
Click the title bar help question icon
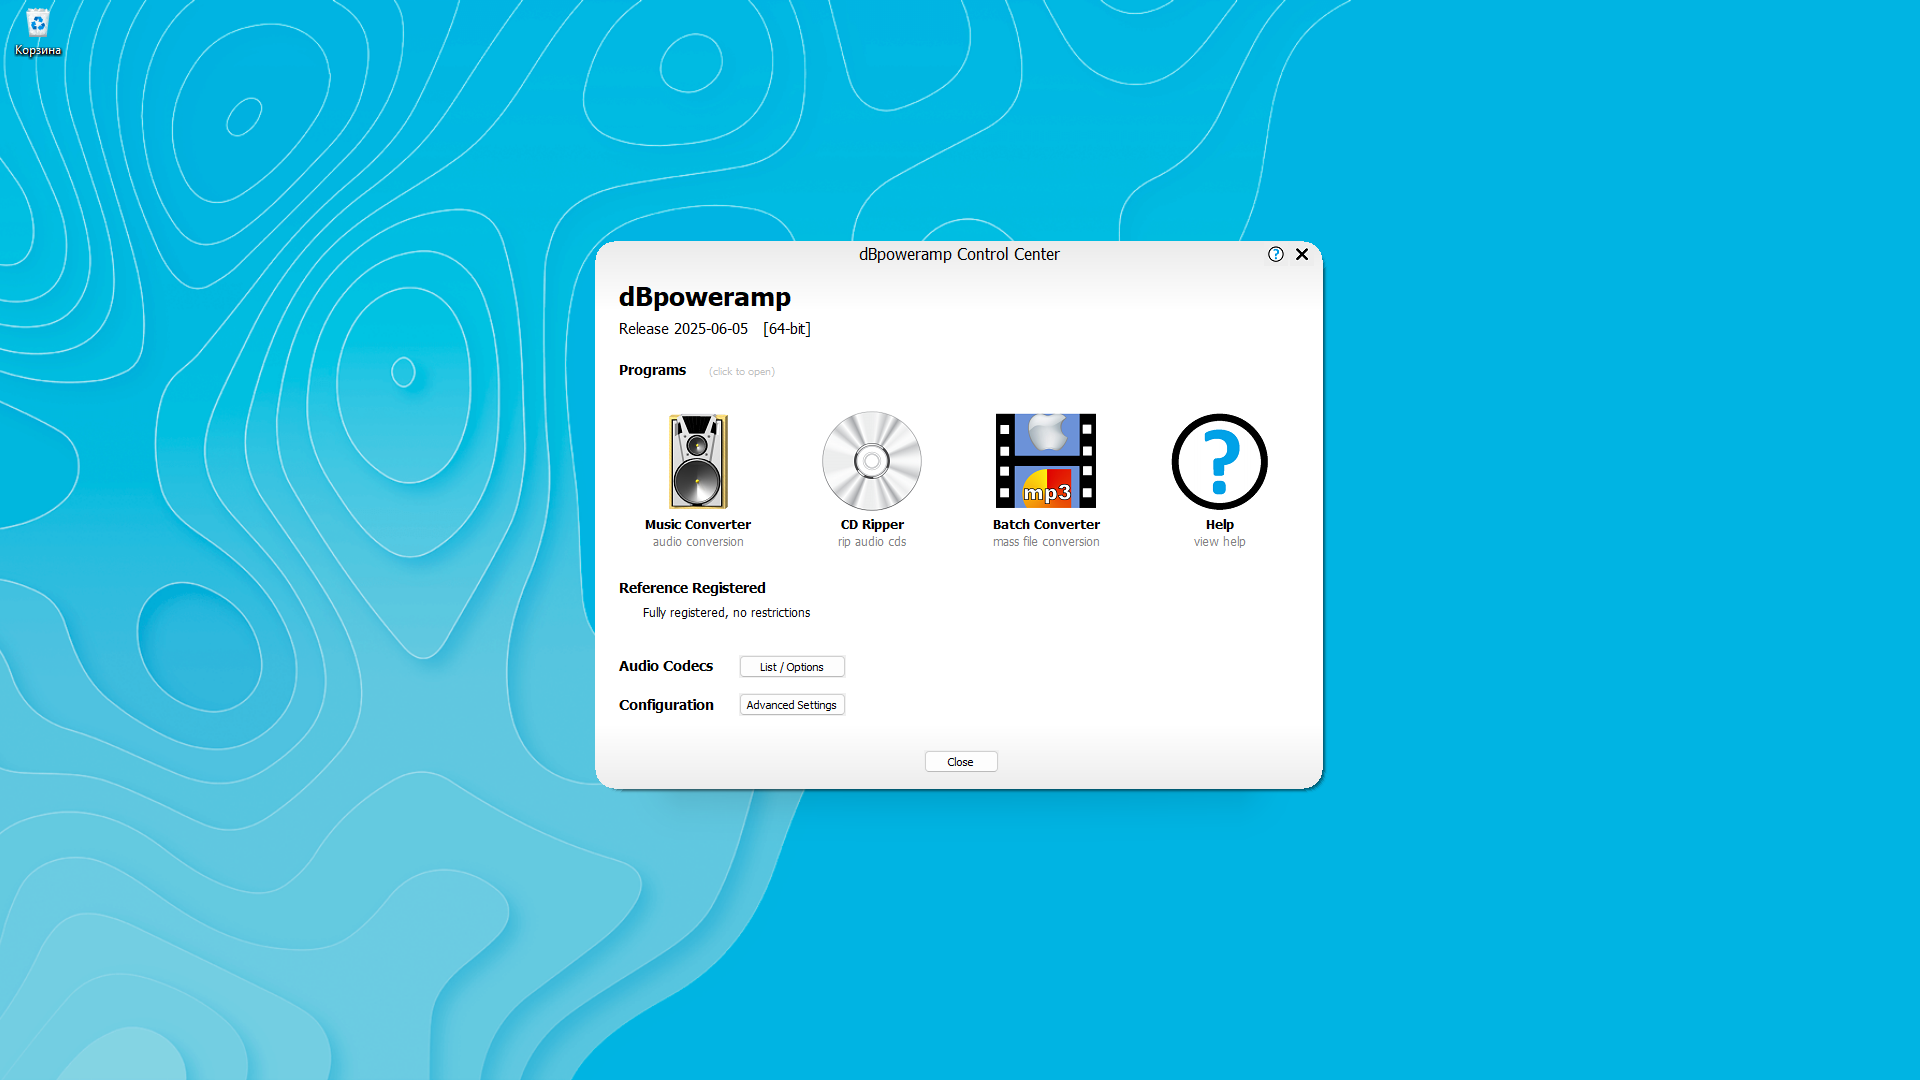[1275, 254]
